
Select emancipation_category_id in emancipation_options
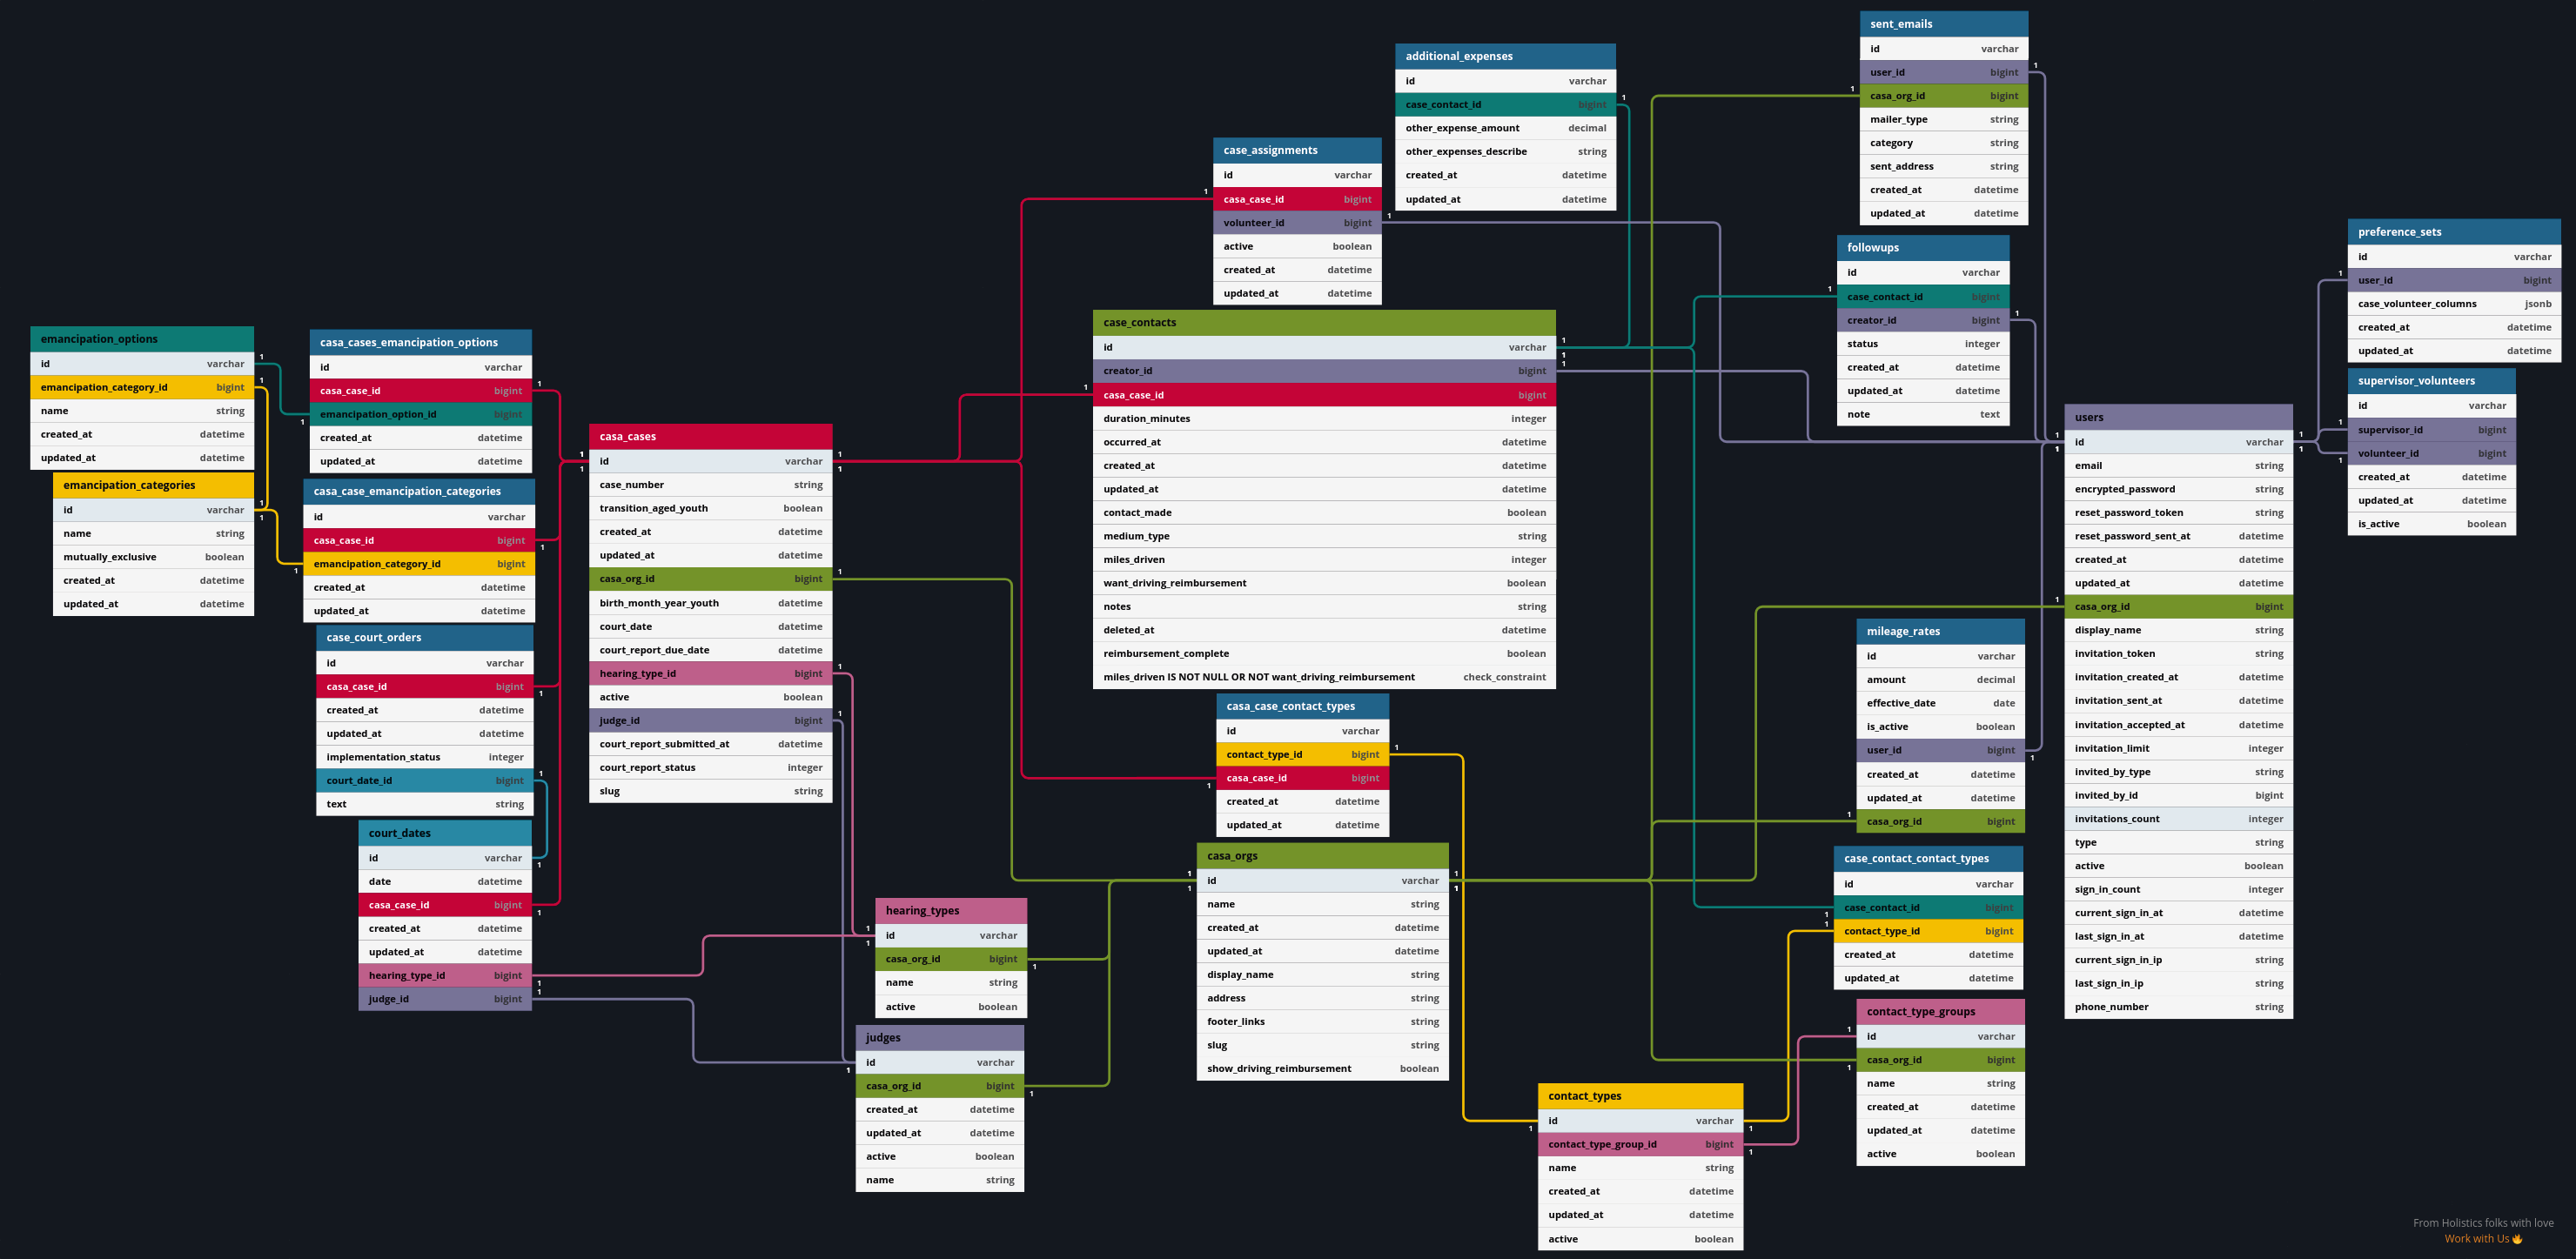[x=141, y=387]
